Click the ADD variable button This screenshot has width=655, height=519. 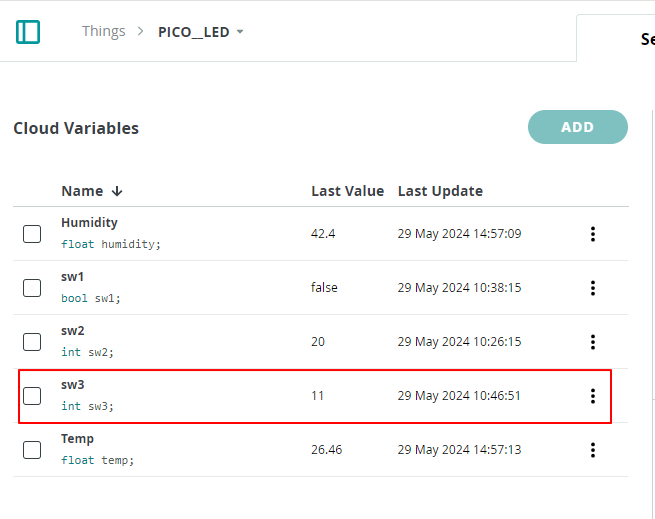pyautogui.click(x=578, y=127)
